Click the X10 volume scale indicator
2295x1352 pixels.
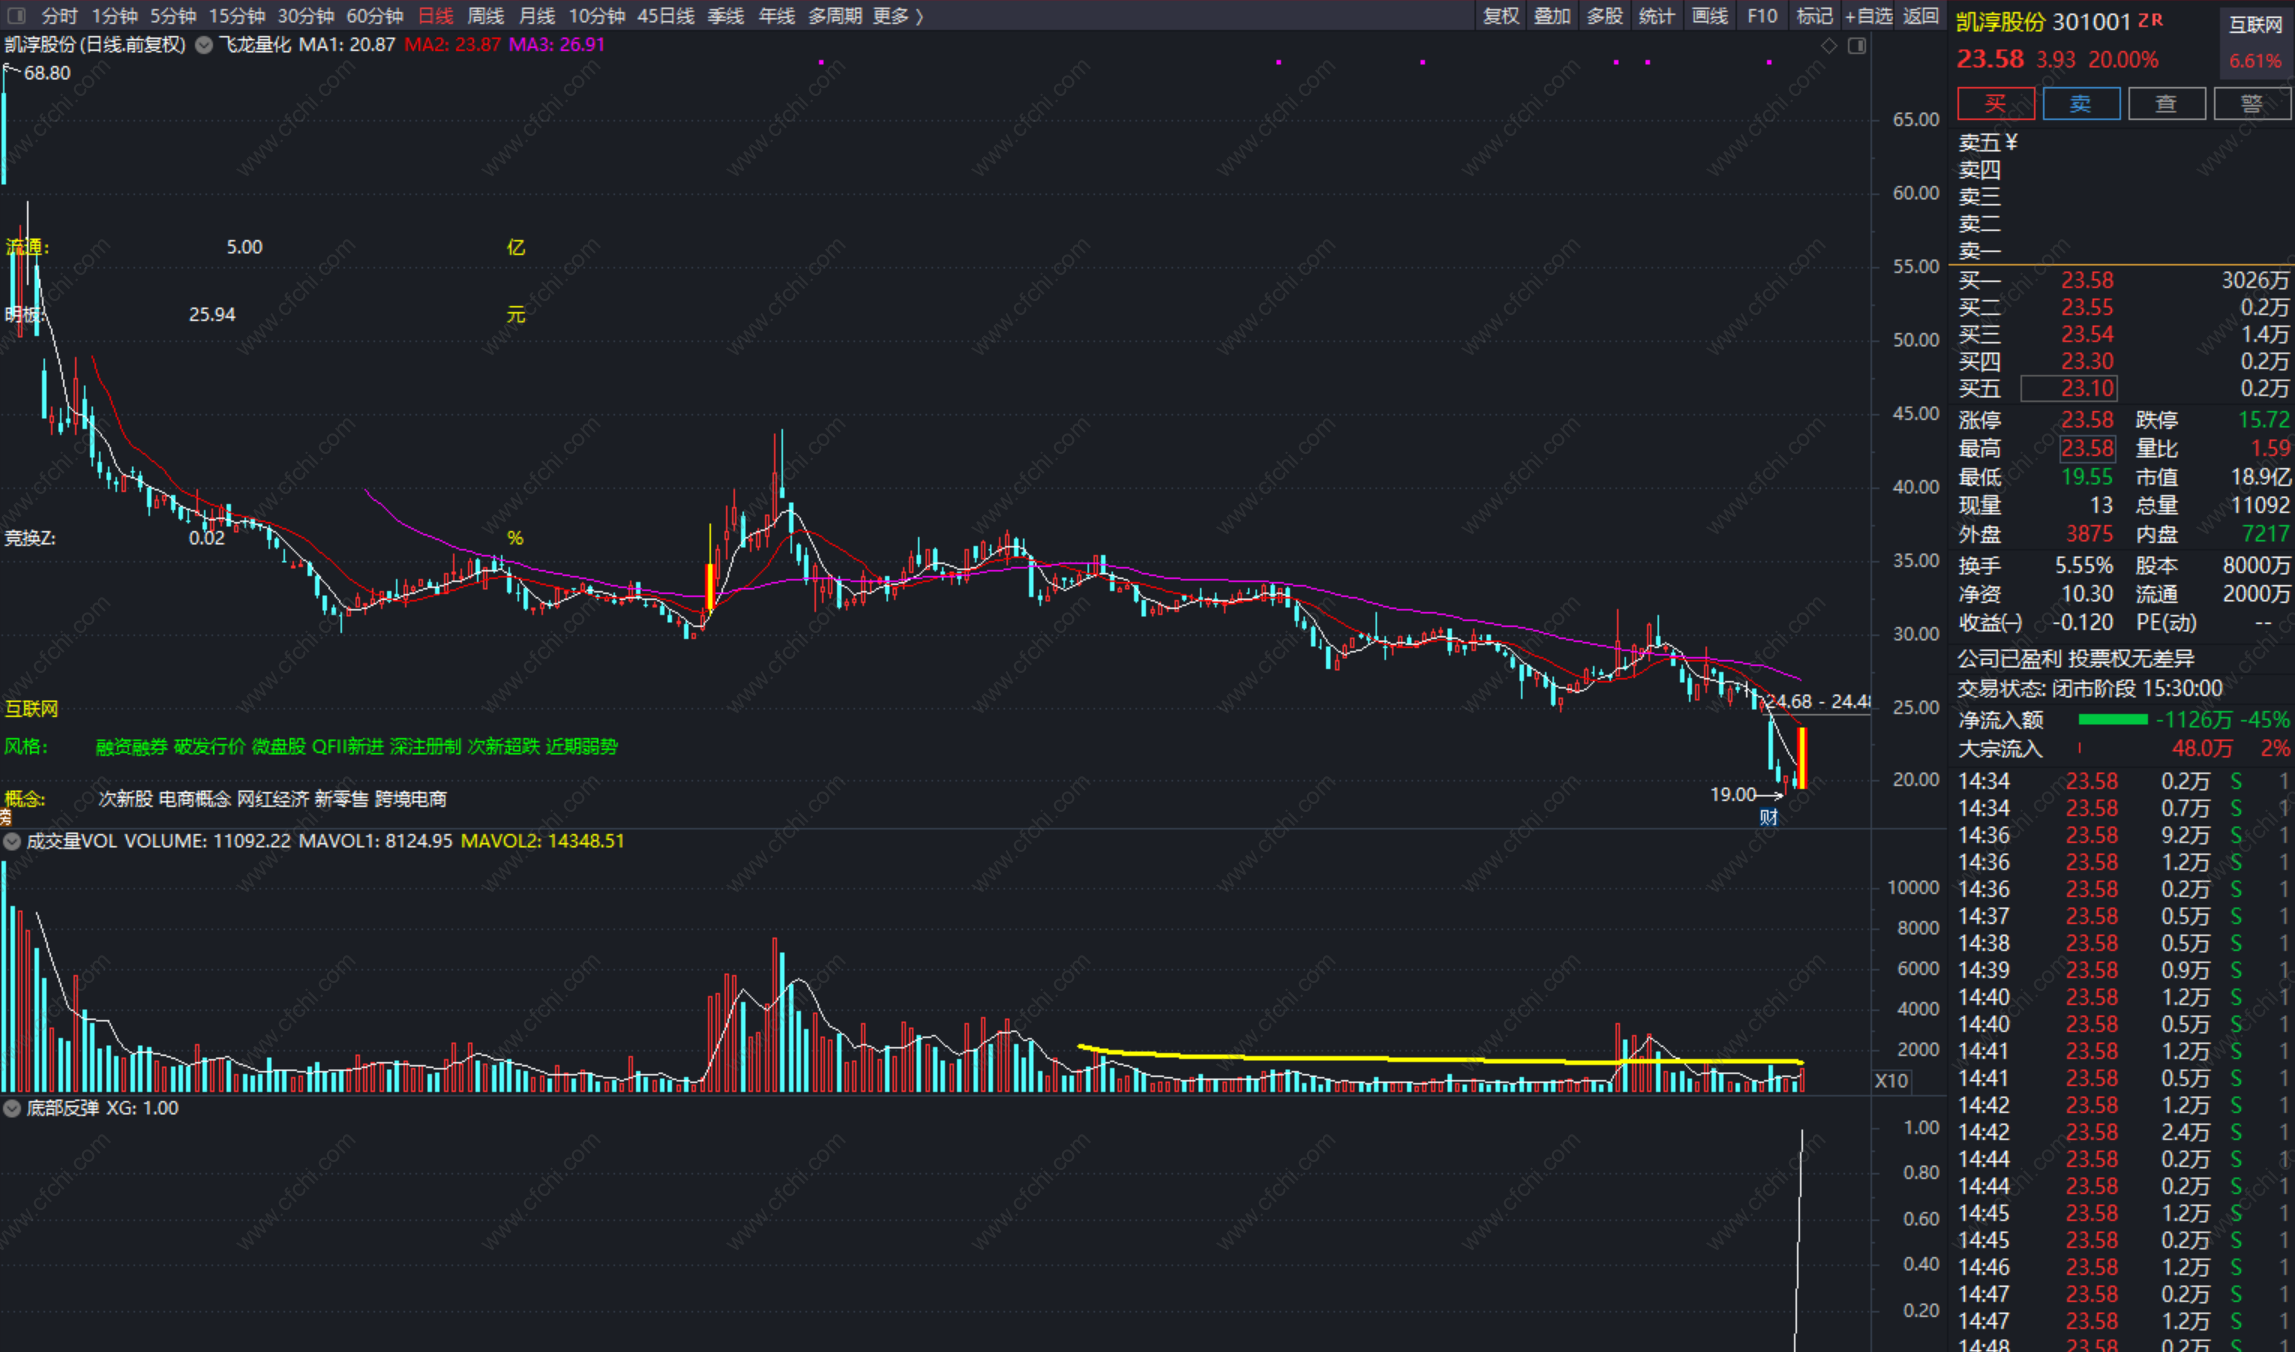point(1891,1080)
